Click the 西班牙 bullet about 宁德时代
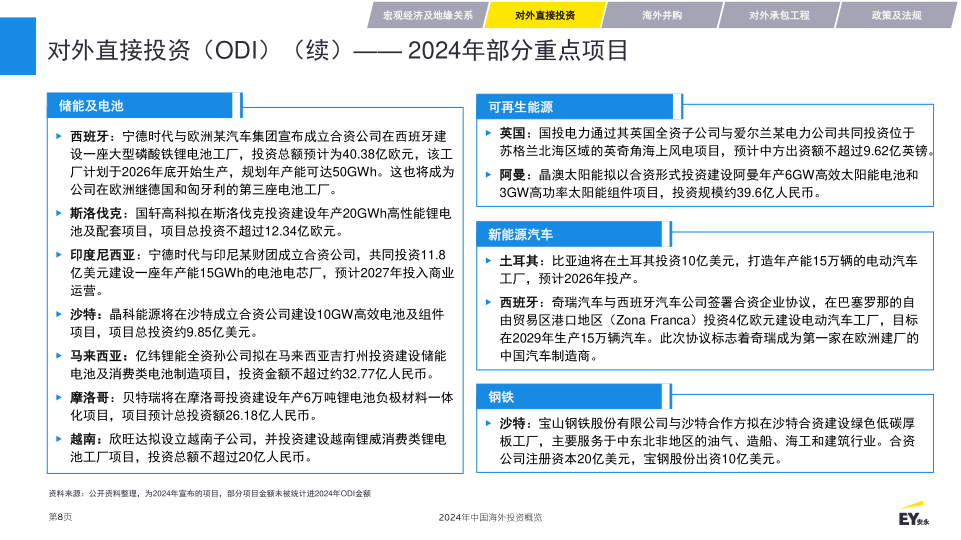 (x=262, y=163)
